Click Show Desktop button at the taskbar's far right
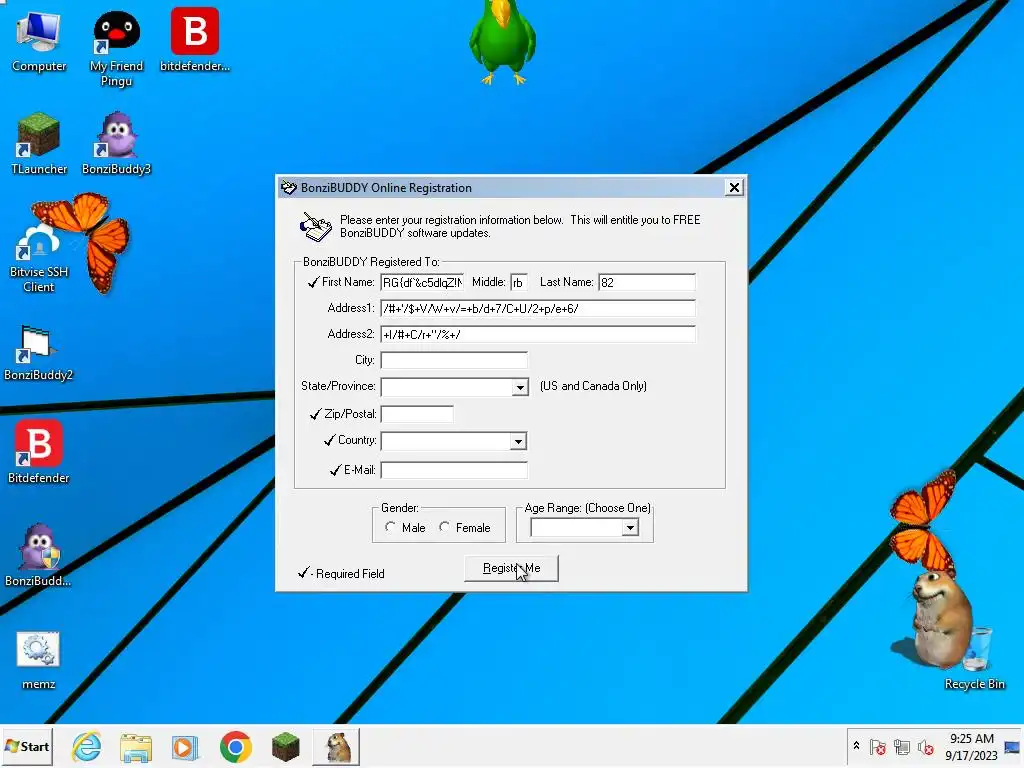The width and height of the screenshot is (1024, 768). (x=1013, y=746)
